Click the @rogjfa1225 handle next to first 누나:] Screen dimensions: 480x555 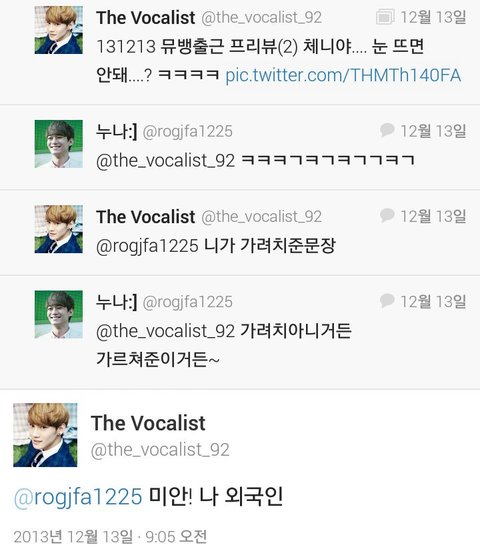point(188,132)
